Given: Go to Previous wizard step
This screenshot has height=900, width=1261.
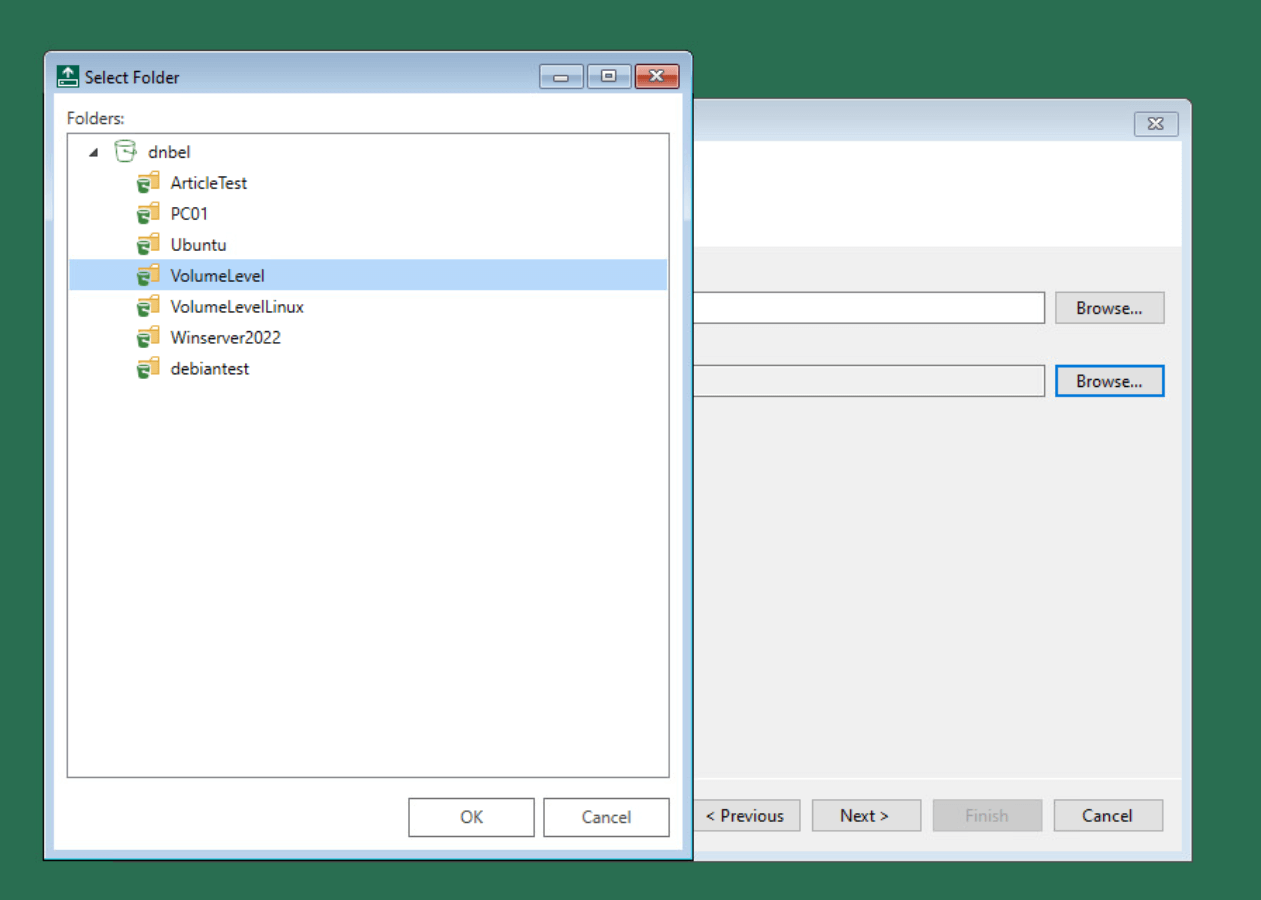Looking at the screenshot, I should [x=746, y=816].
